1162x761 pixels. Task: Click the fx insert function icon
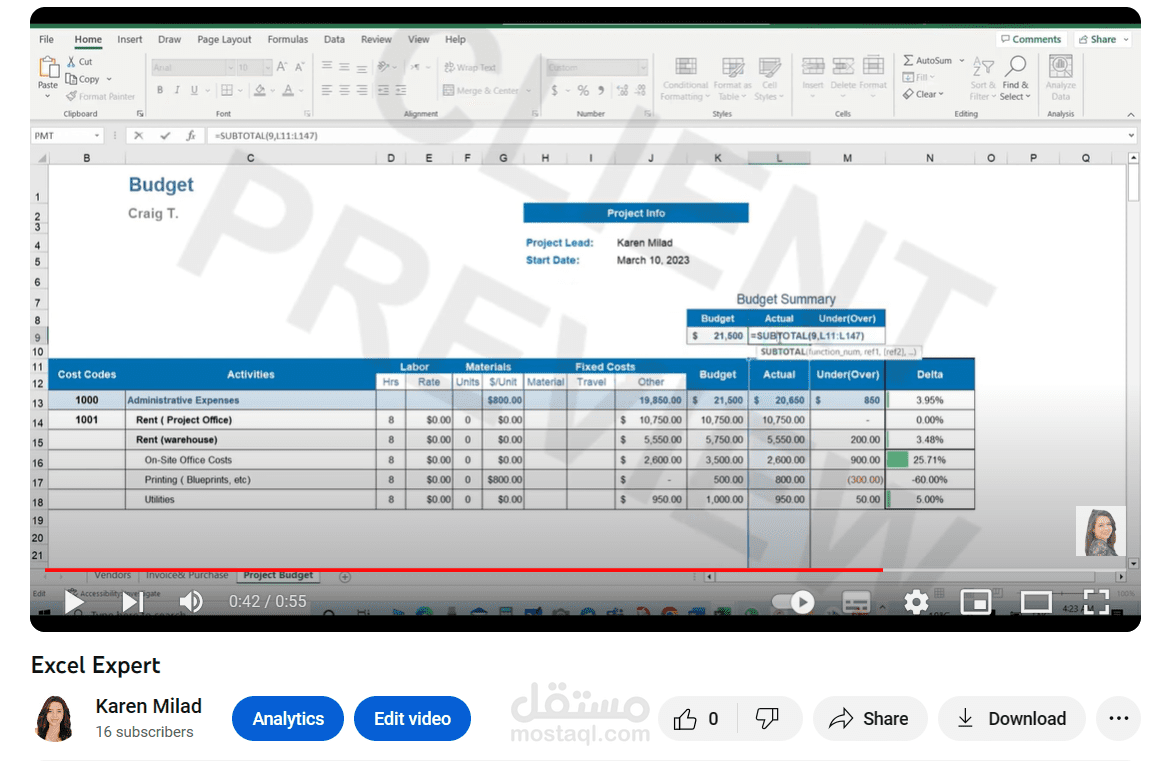190,136
